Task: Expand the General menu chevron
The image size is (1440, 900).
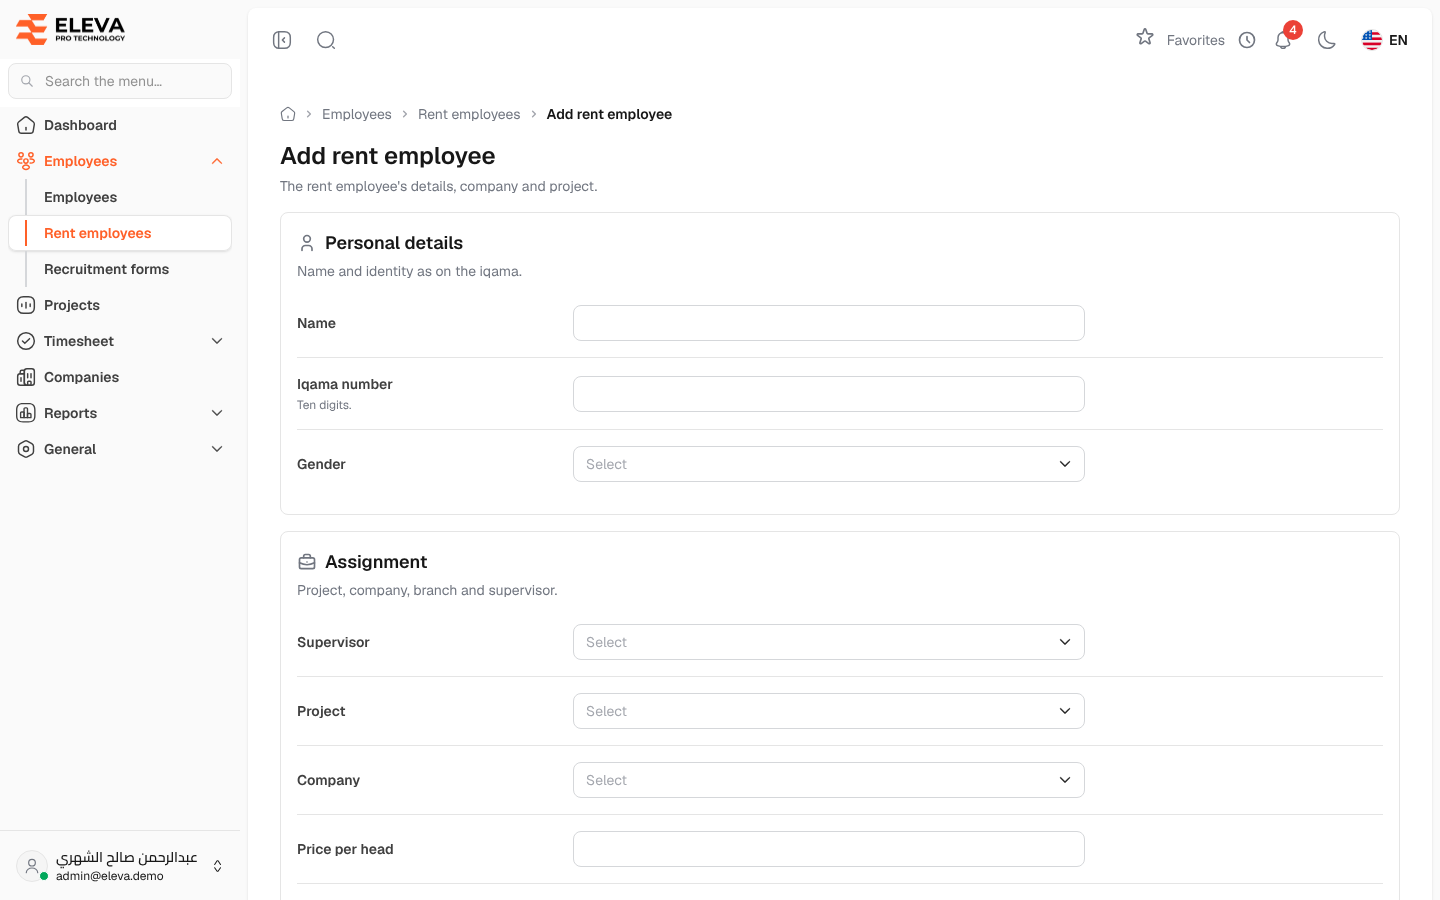Action: pyautogui.click(x=217, y=449)
